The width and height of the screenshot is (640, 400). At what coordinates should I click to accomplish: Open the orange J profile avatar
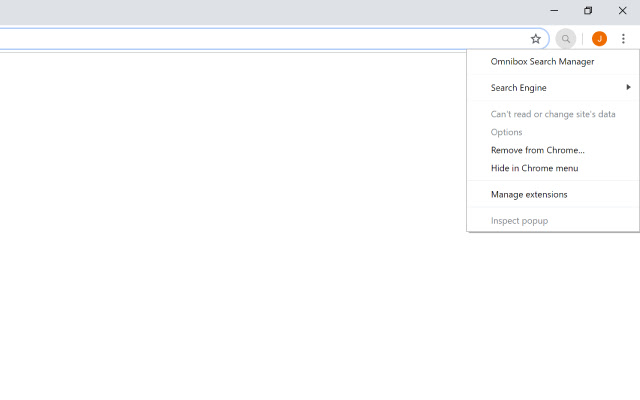[599, 39]
